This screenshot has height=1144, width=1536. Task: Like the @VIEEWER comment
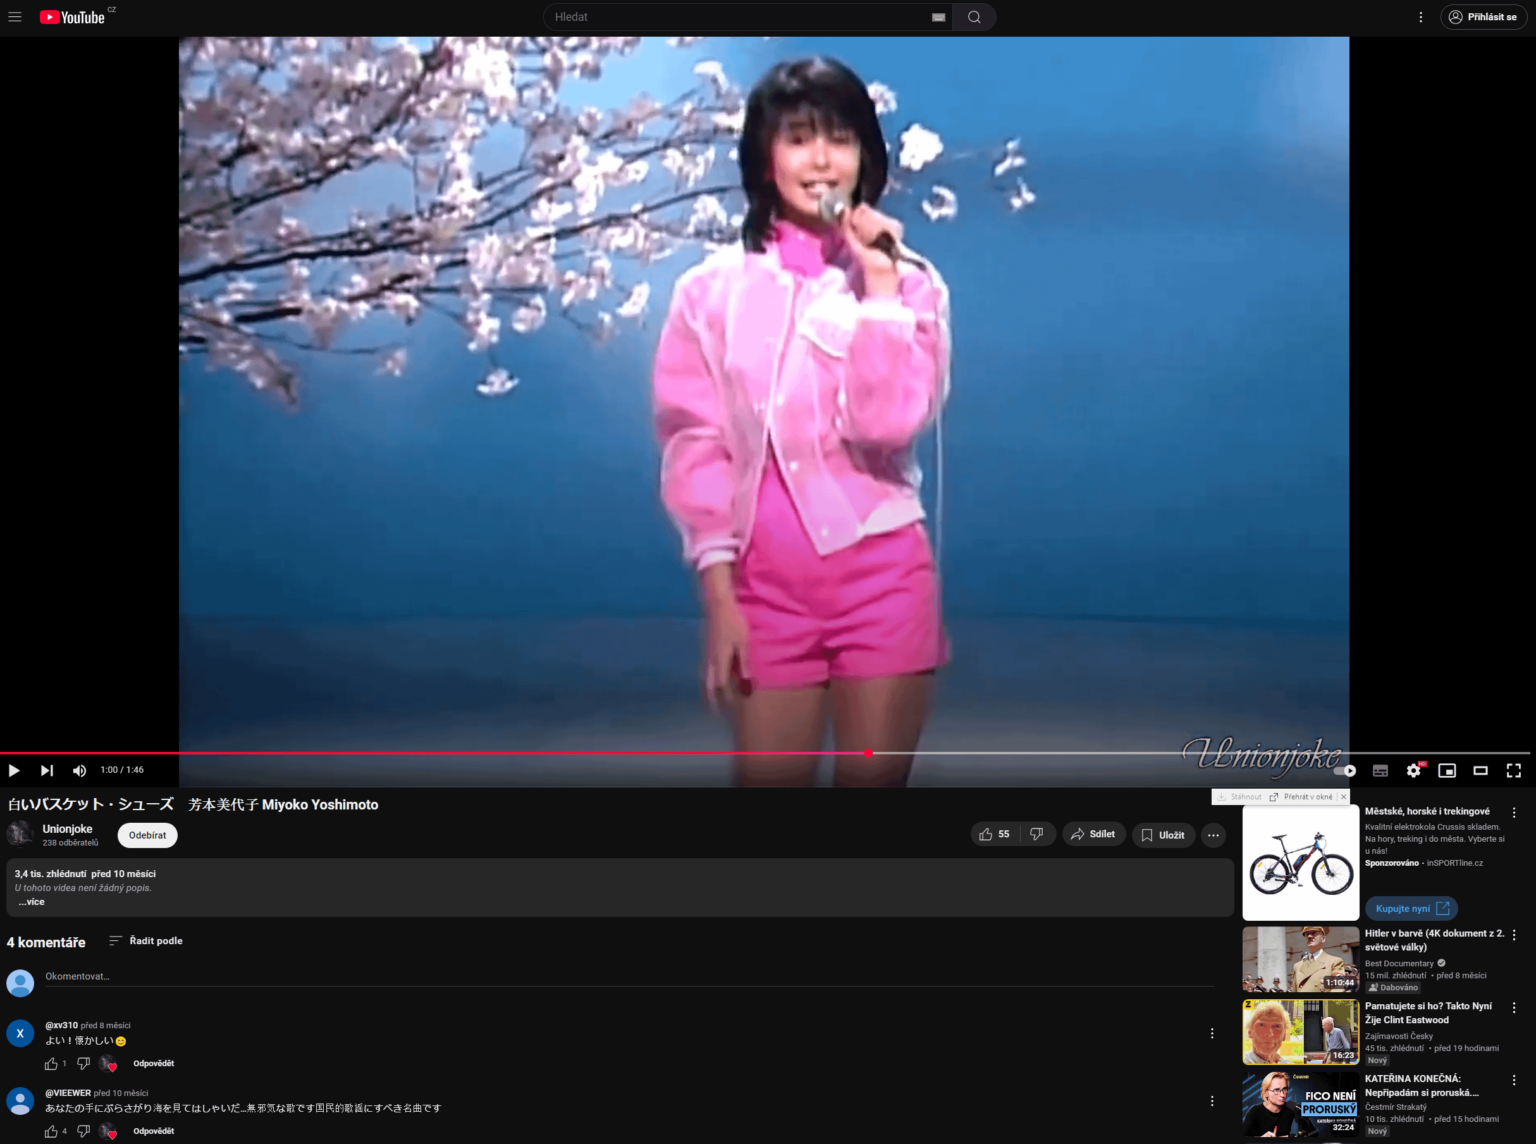pos(51,1131)
